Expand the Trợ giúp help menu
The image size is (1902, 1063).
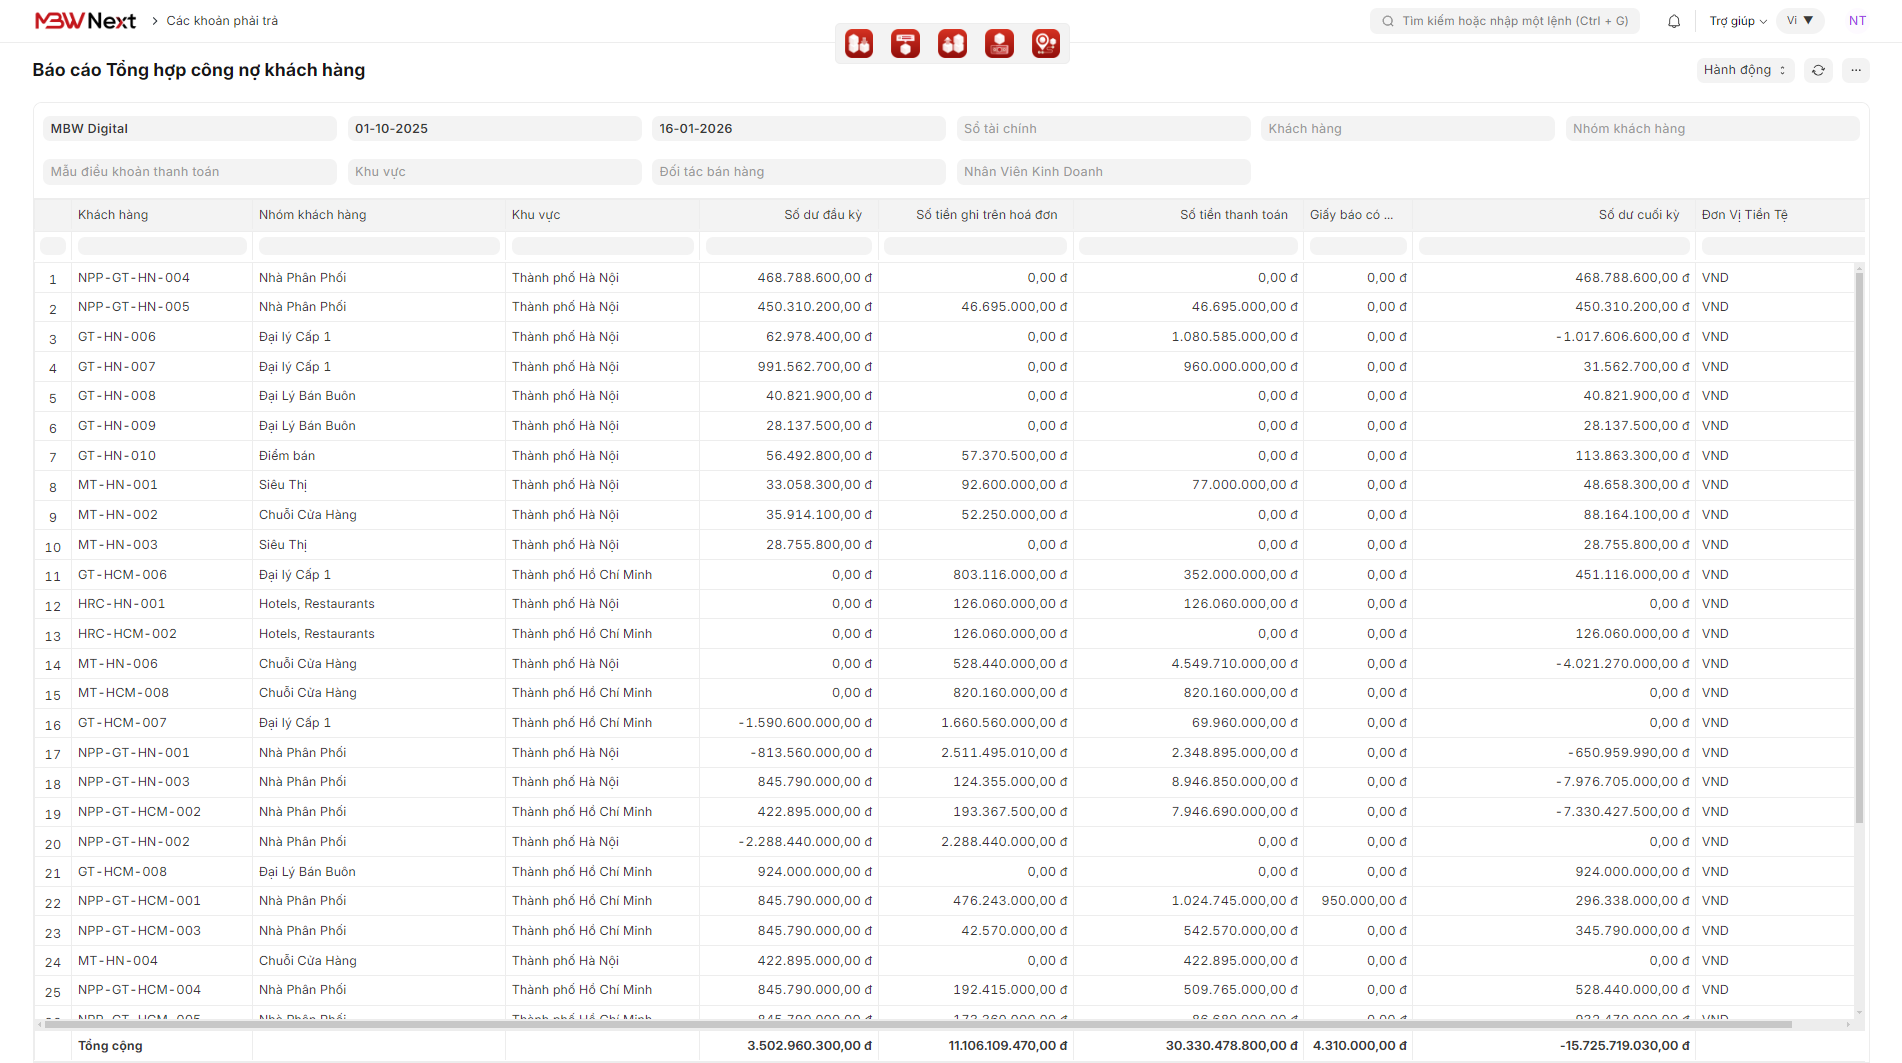[1737, 21]
